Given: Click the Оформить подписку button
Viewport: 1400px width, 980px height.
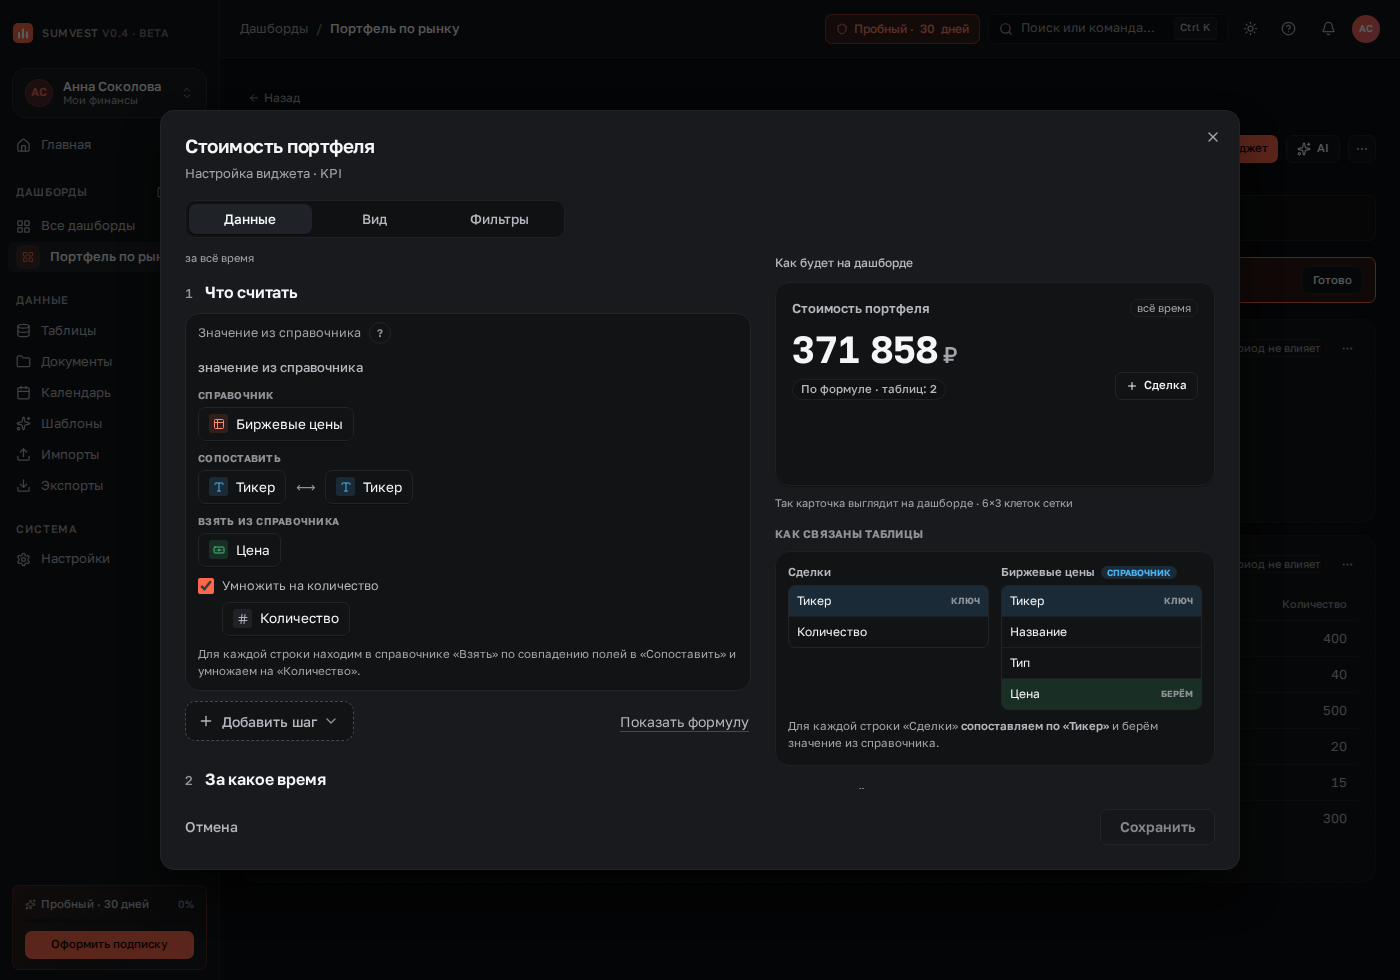Looking at the screenshot, I should tap(109, 944).
